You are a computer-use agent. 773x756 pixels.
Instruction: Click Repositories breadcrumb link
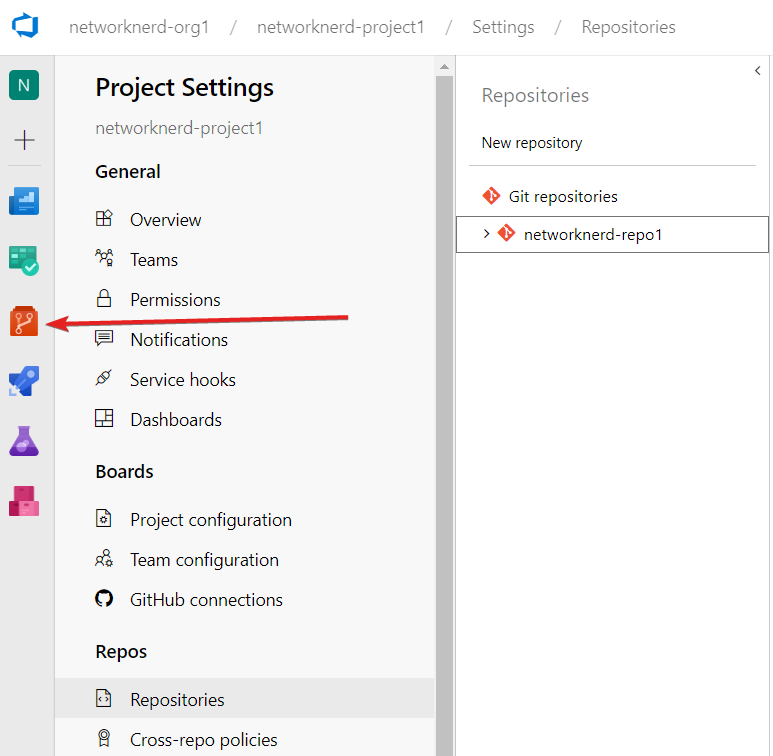pos(629,27)
